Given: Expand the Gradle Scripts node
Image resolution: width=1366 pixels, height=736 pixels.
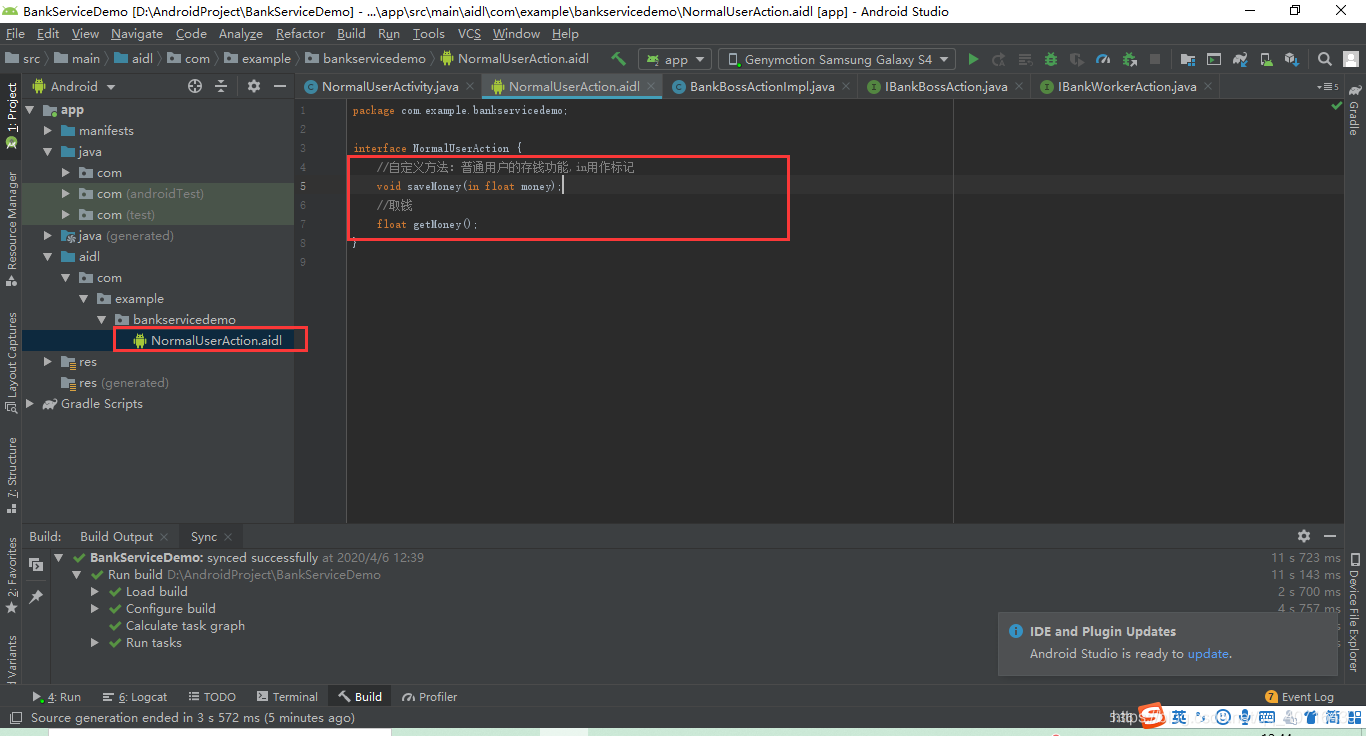Looking at the screenshot, I should pyautogui.click(x=30, y=404).
